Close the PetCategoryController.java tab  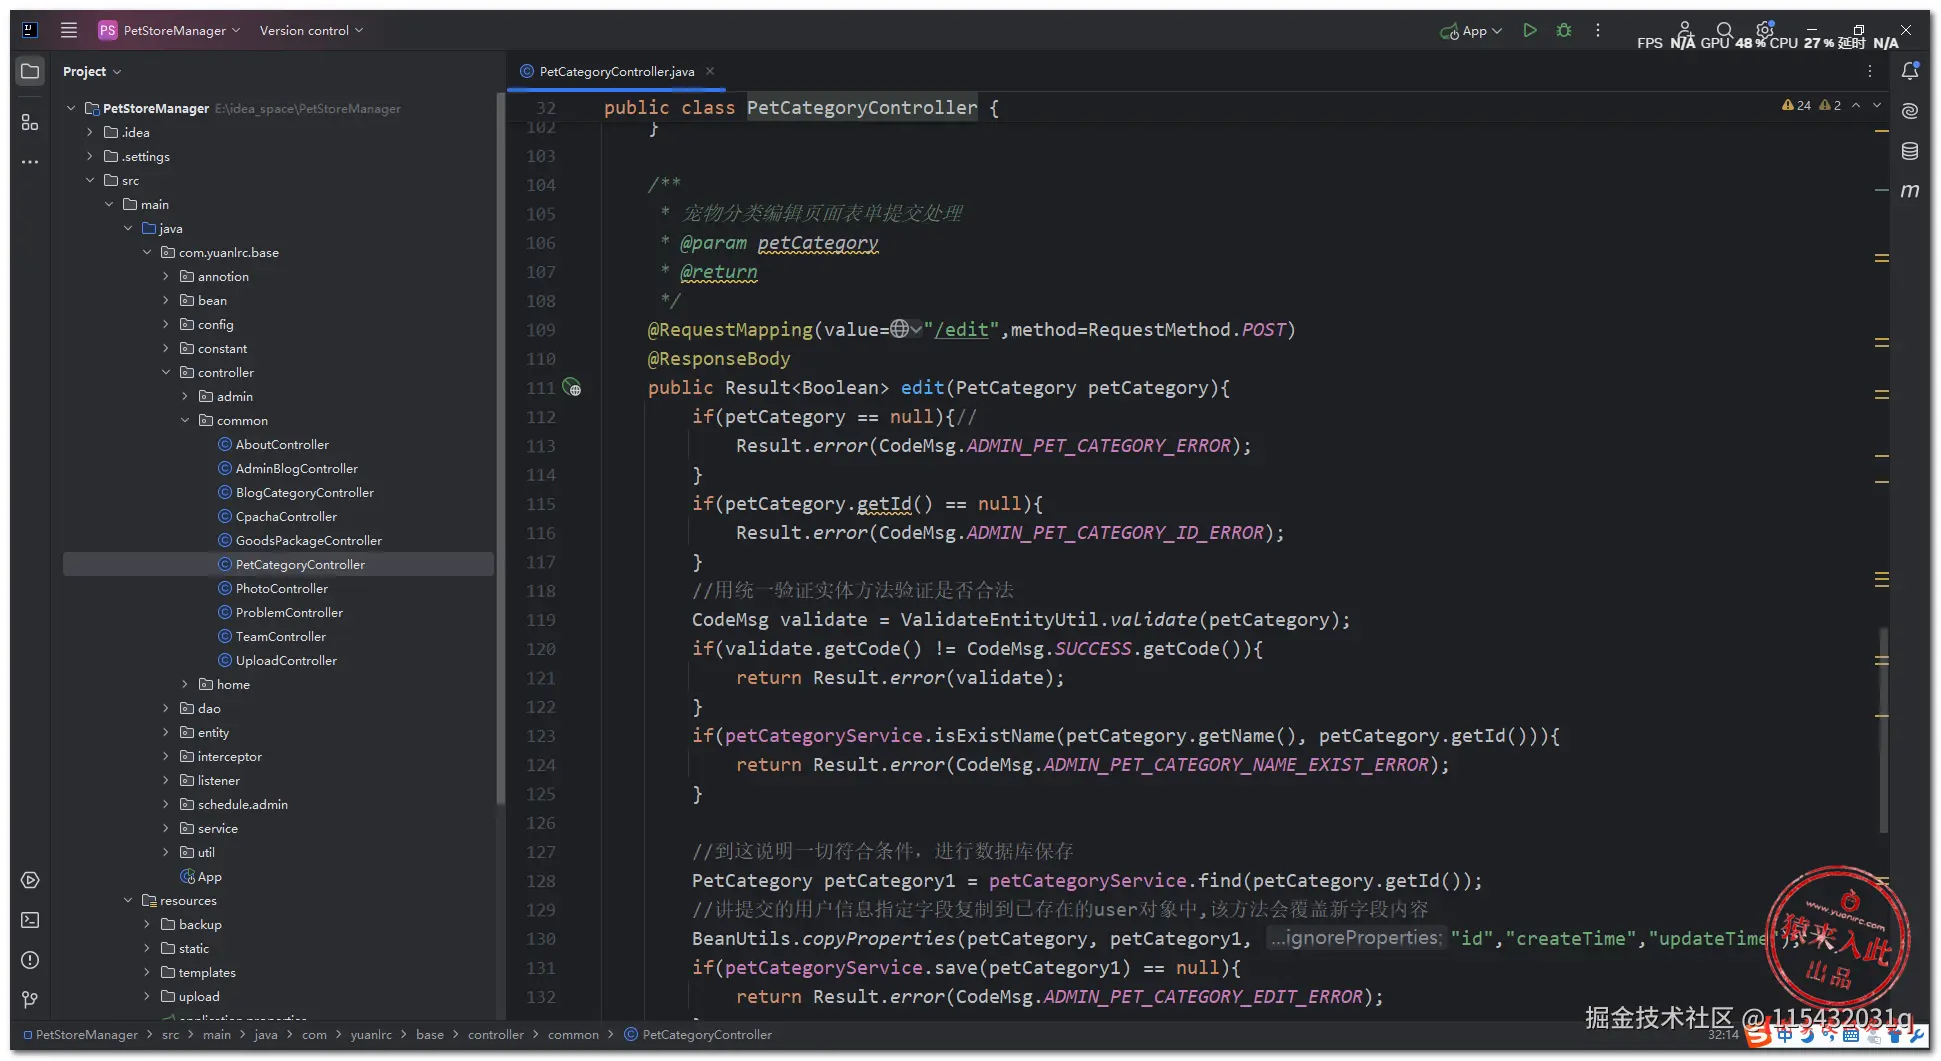(x=710, y=71)
